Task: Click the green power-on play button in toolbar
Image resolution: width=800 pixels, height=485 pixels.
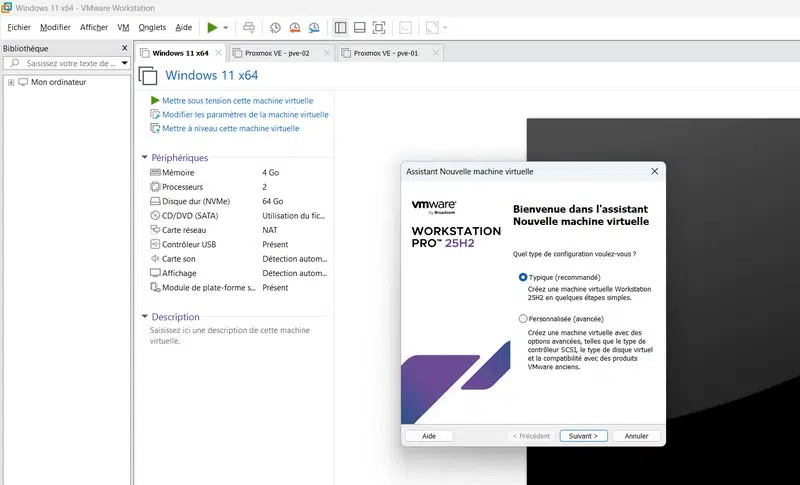Action: tap(212, 28)
